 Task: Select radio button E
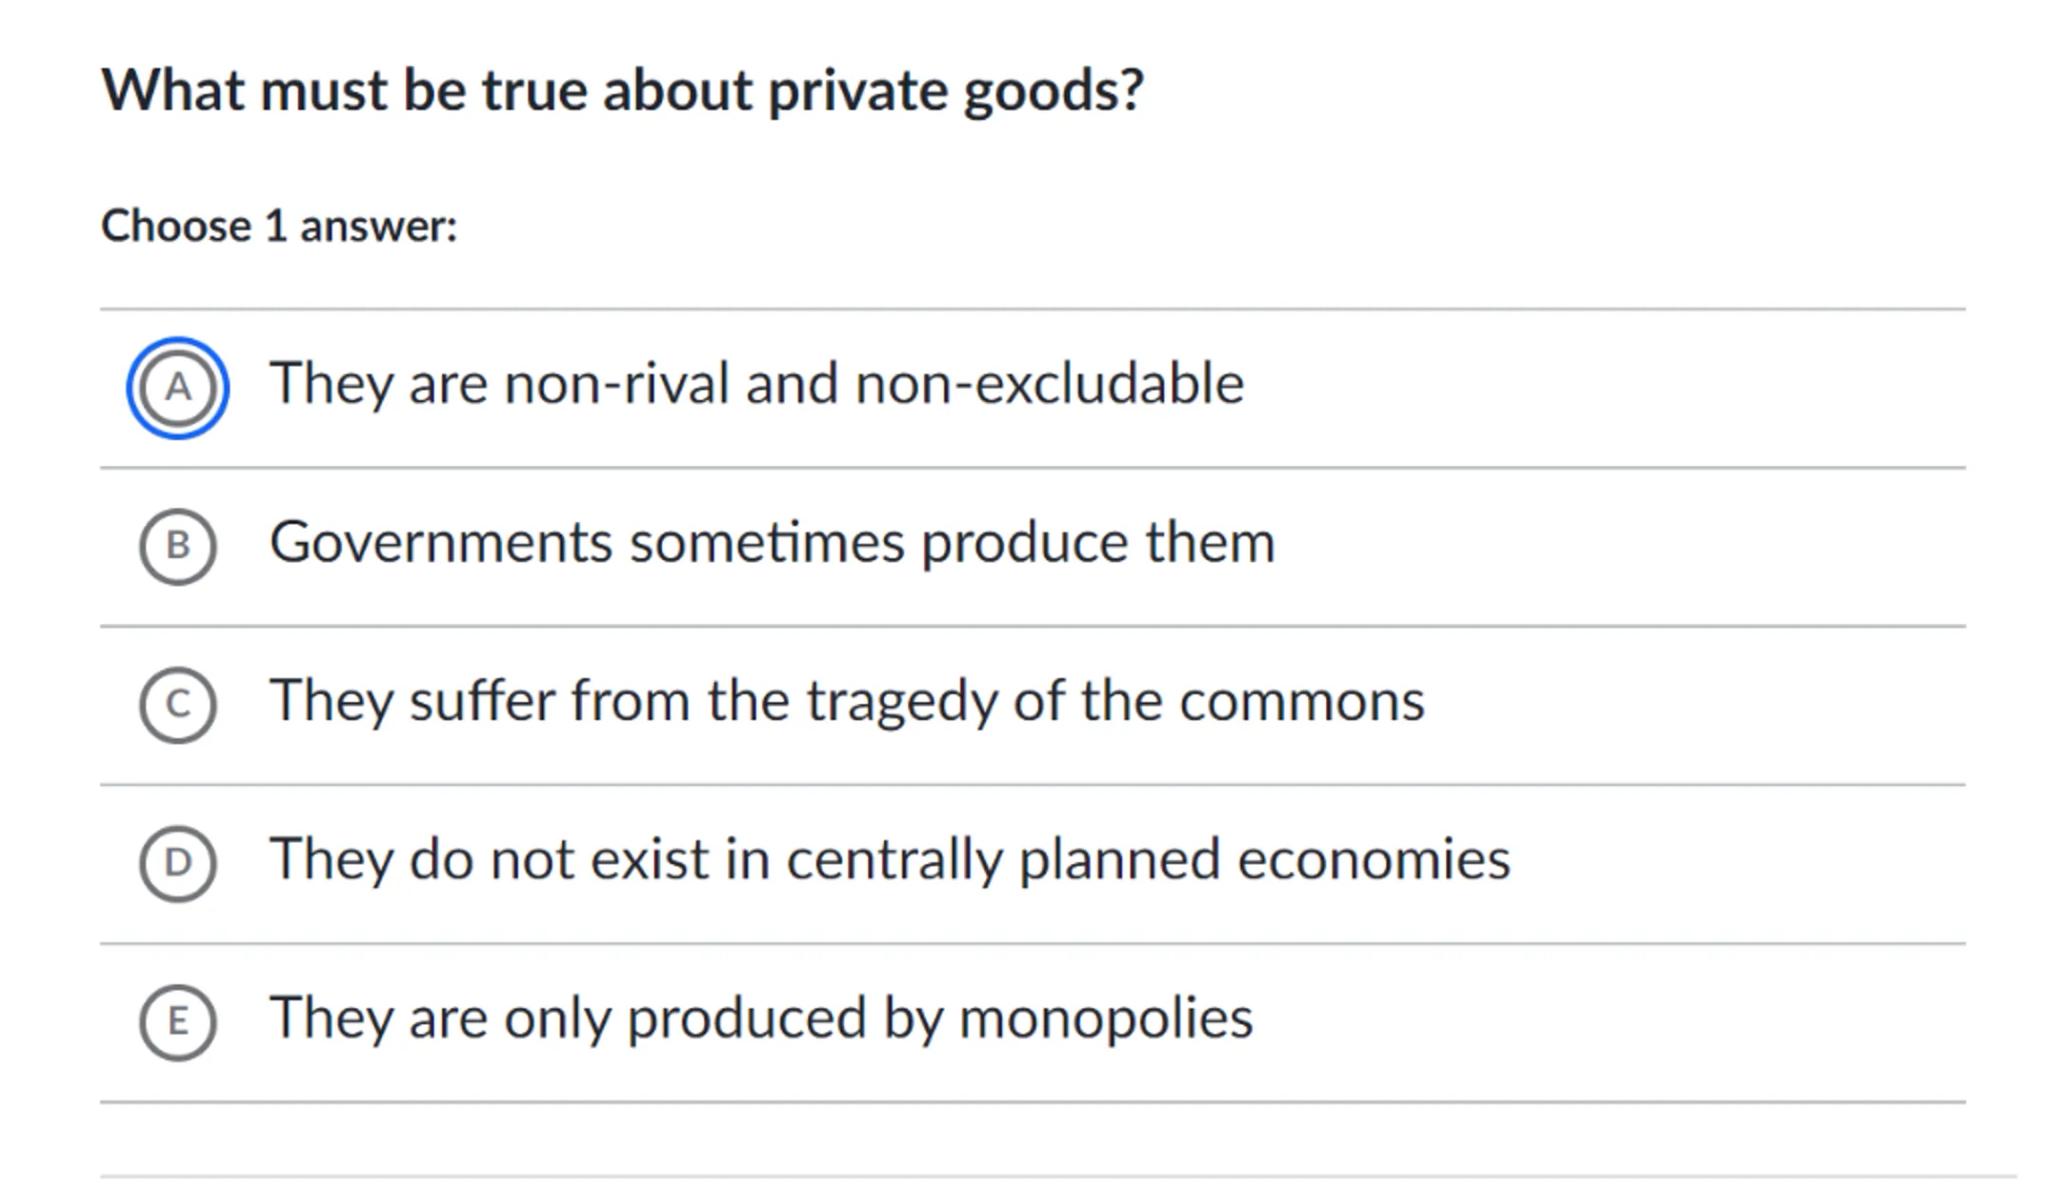(x=177, y=1021)
